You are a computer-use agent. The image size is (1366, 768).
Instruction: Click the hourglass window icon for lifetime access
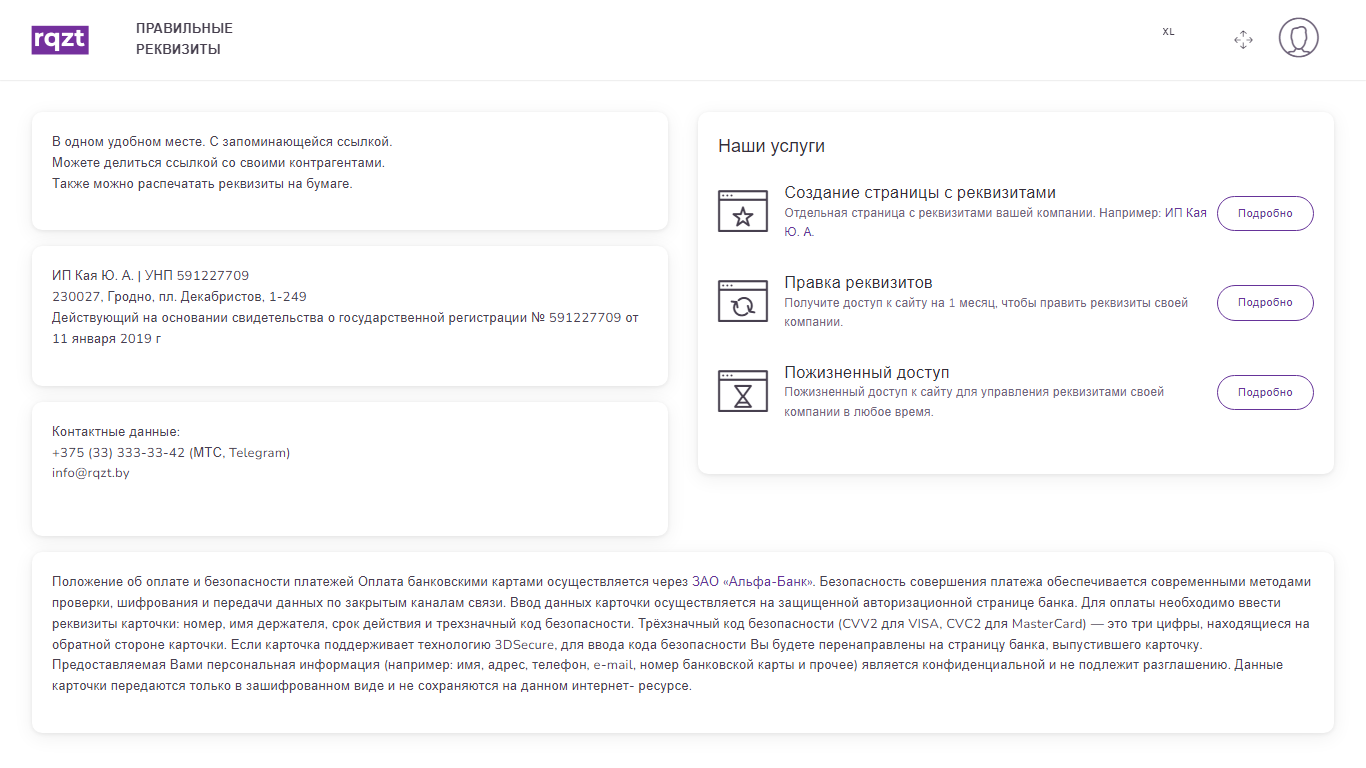743,391
